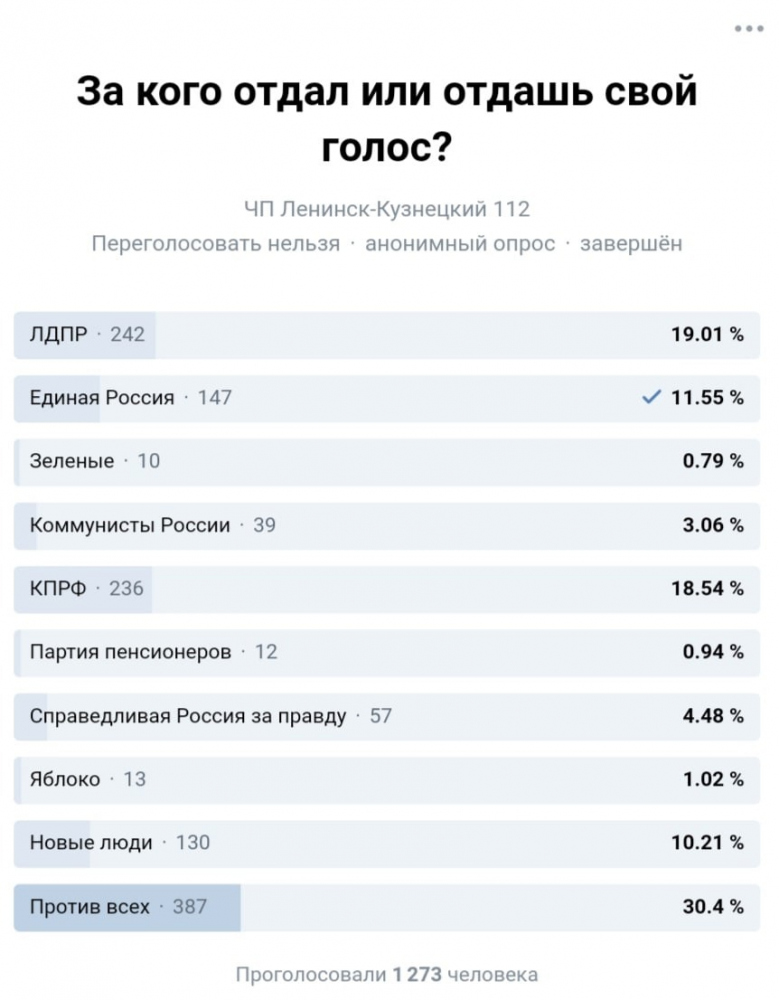Open the ЧП Ленинск-Кузнецкий 112 community link

(x=387, y=209)
